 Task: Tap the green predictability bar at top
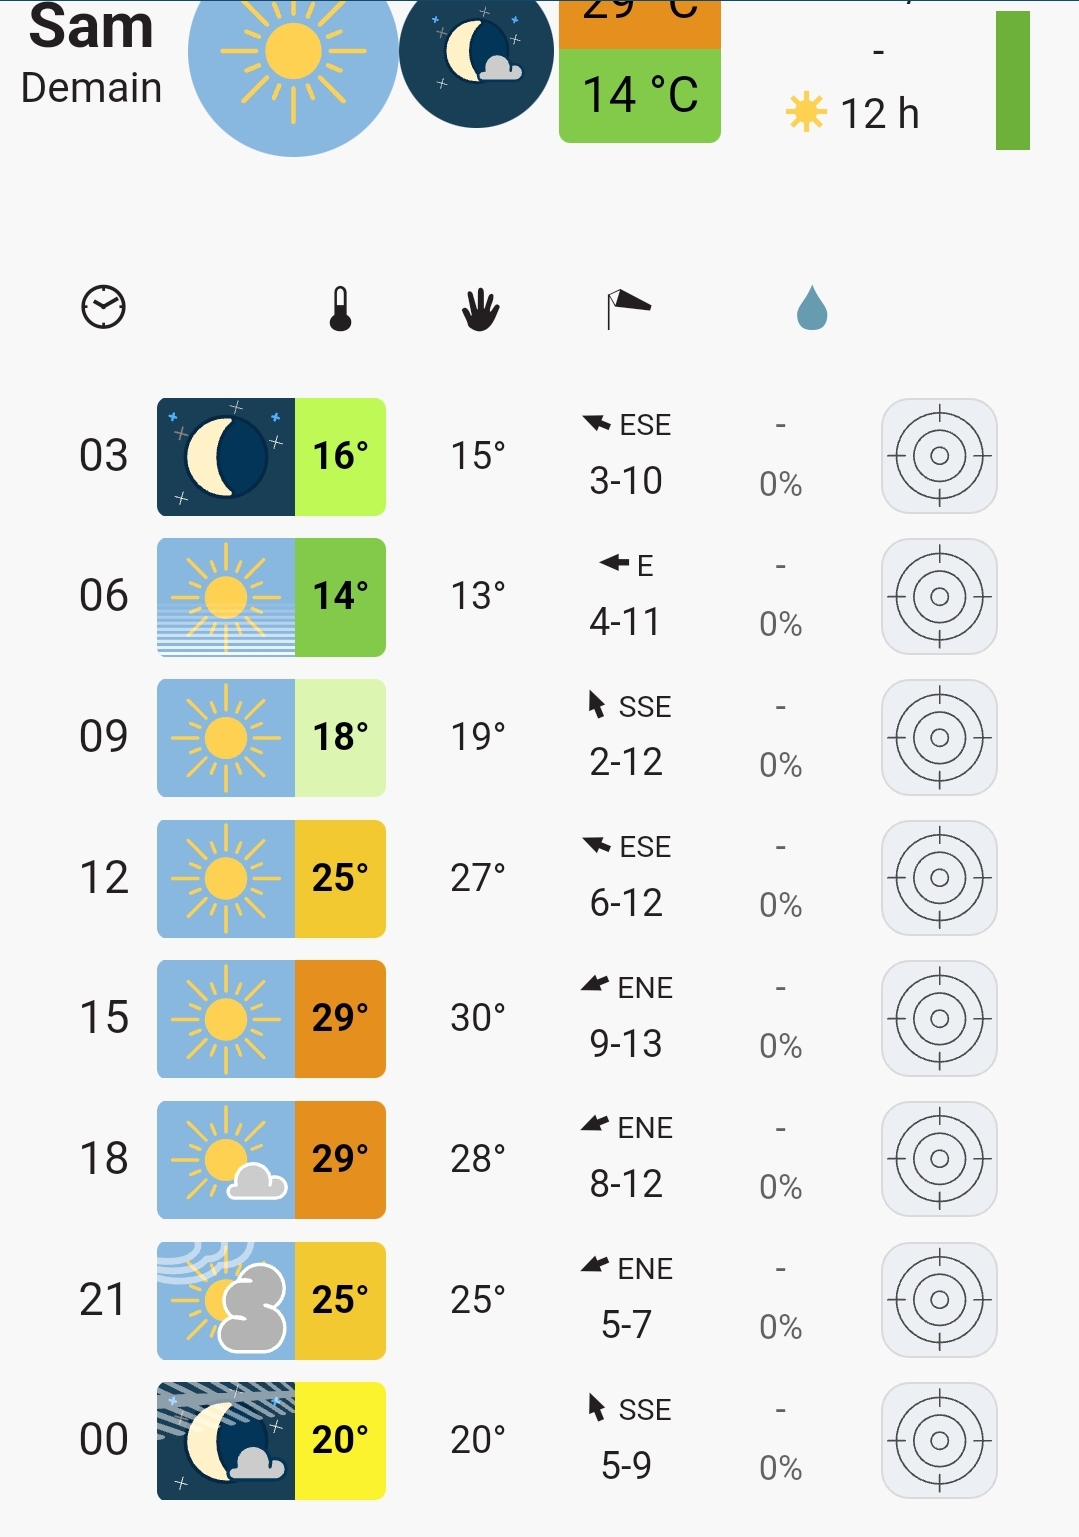pos(1012,80)
